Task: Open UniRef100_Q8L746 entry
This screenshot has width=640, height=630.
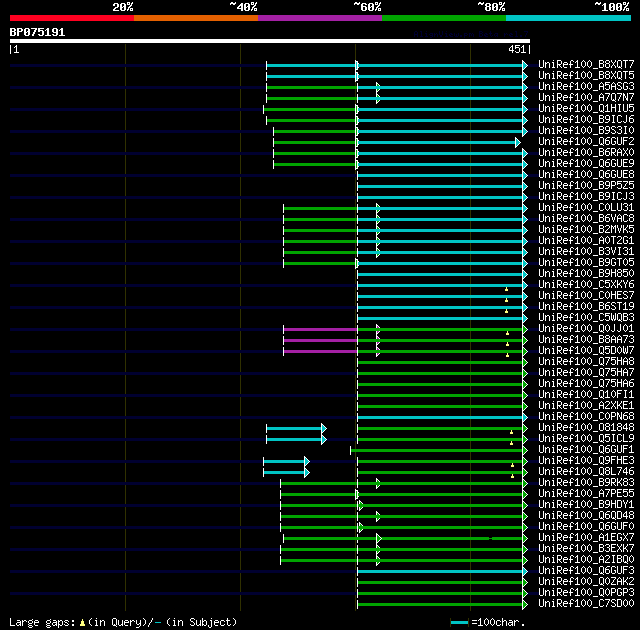Action: click(586, 472)
